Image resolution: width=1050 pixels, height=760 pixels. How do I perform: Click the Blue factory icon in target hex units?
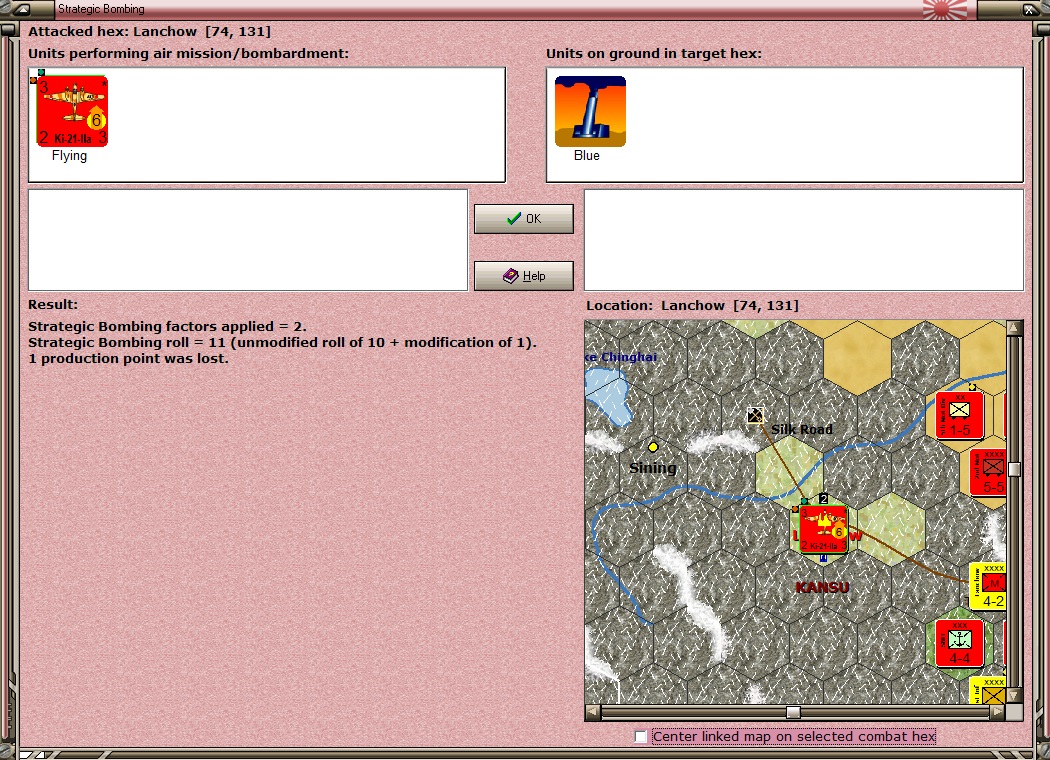[x=590, y=111]
